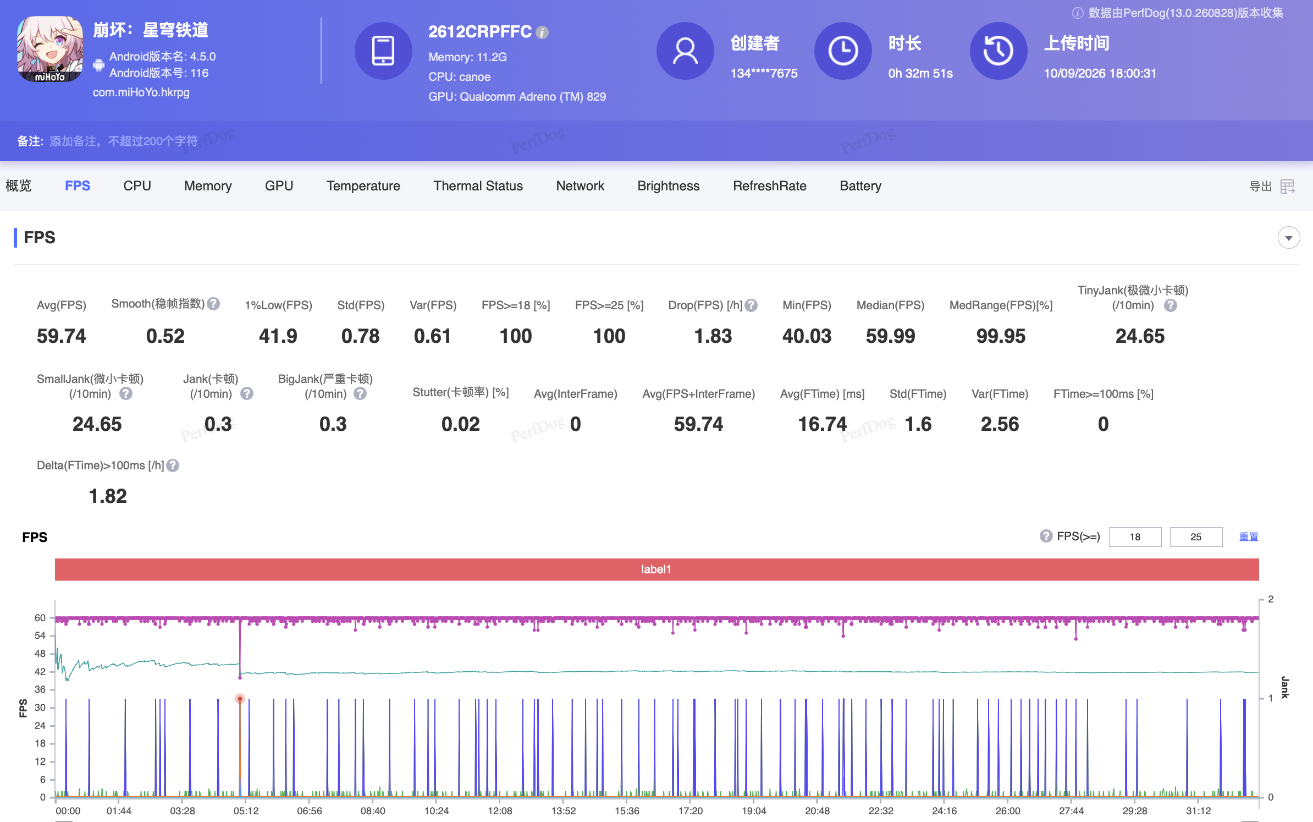Click the 重置 reset link
Image resolution: width=1313 pixels, height=822 pixels.
[x=1249, y=537]
